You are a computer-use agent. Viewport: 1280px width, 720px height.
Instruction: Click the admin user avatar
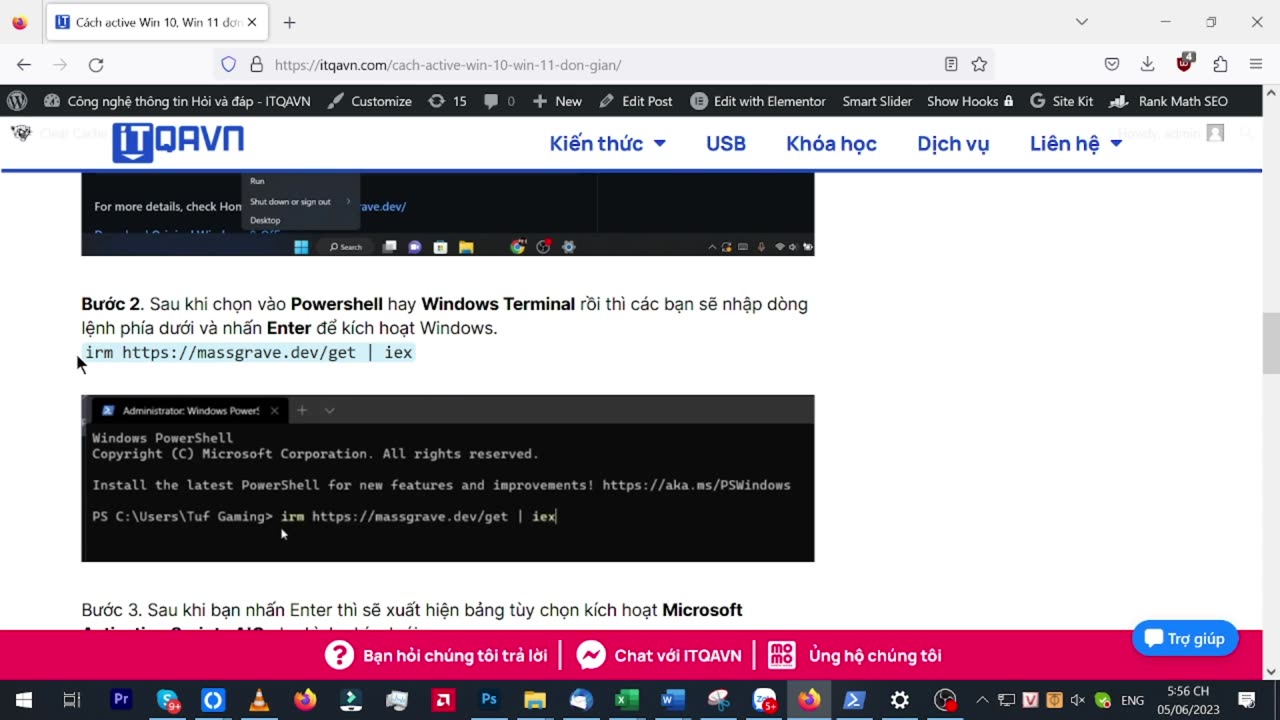click(x=1215, y=133)
